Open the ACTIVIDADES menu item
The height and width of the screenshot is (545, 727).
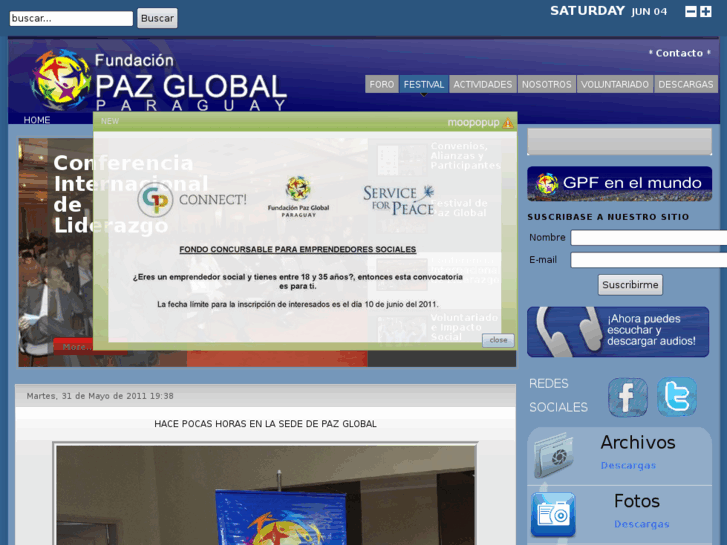tap(483, 84)
